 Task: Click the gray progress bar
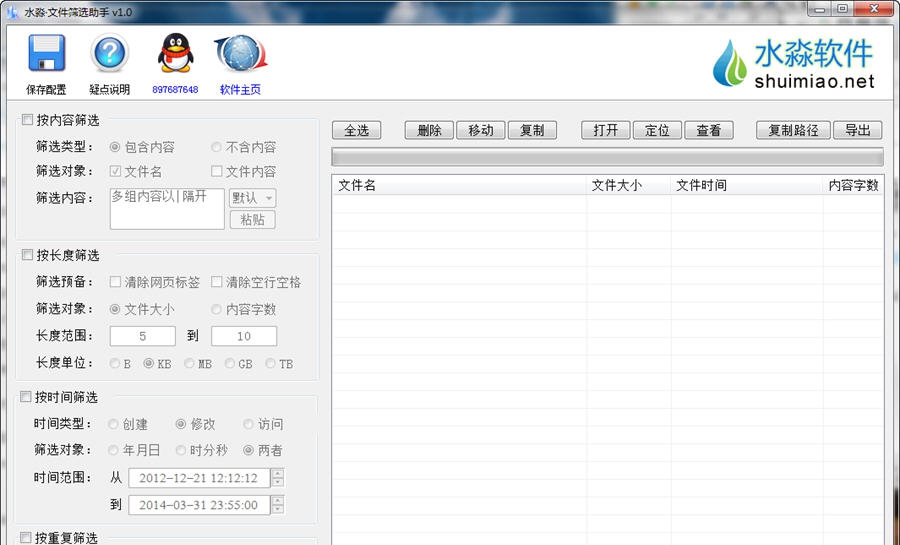pos(607,157)
